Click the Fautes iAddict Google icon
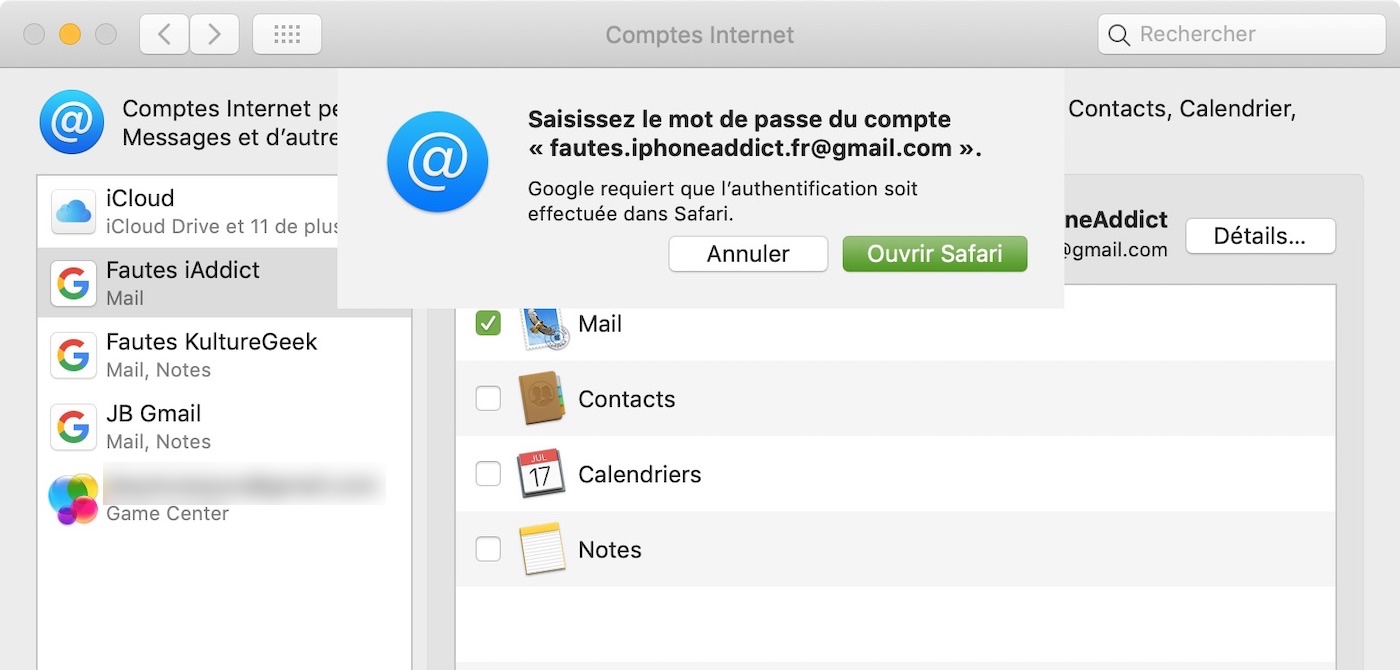This screenshot has height=670, width=1400. click(x=73, y=284)
